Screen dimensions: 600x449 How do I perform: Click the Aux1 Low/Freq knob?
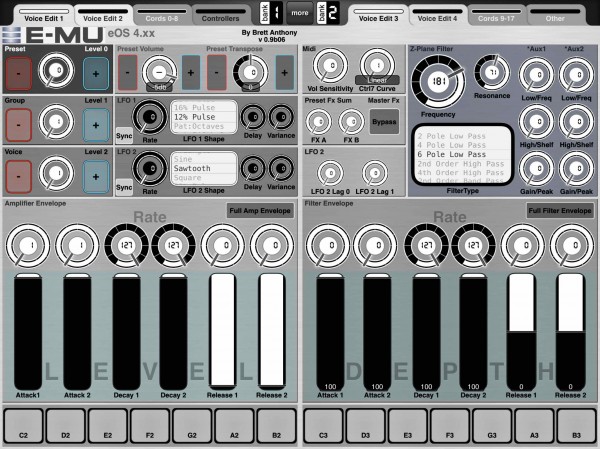tap(536, 75)
